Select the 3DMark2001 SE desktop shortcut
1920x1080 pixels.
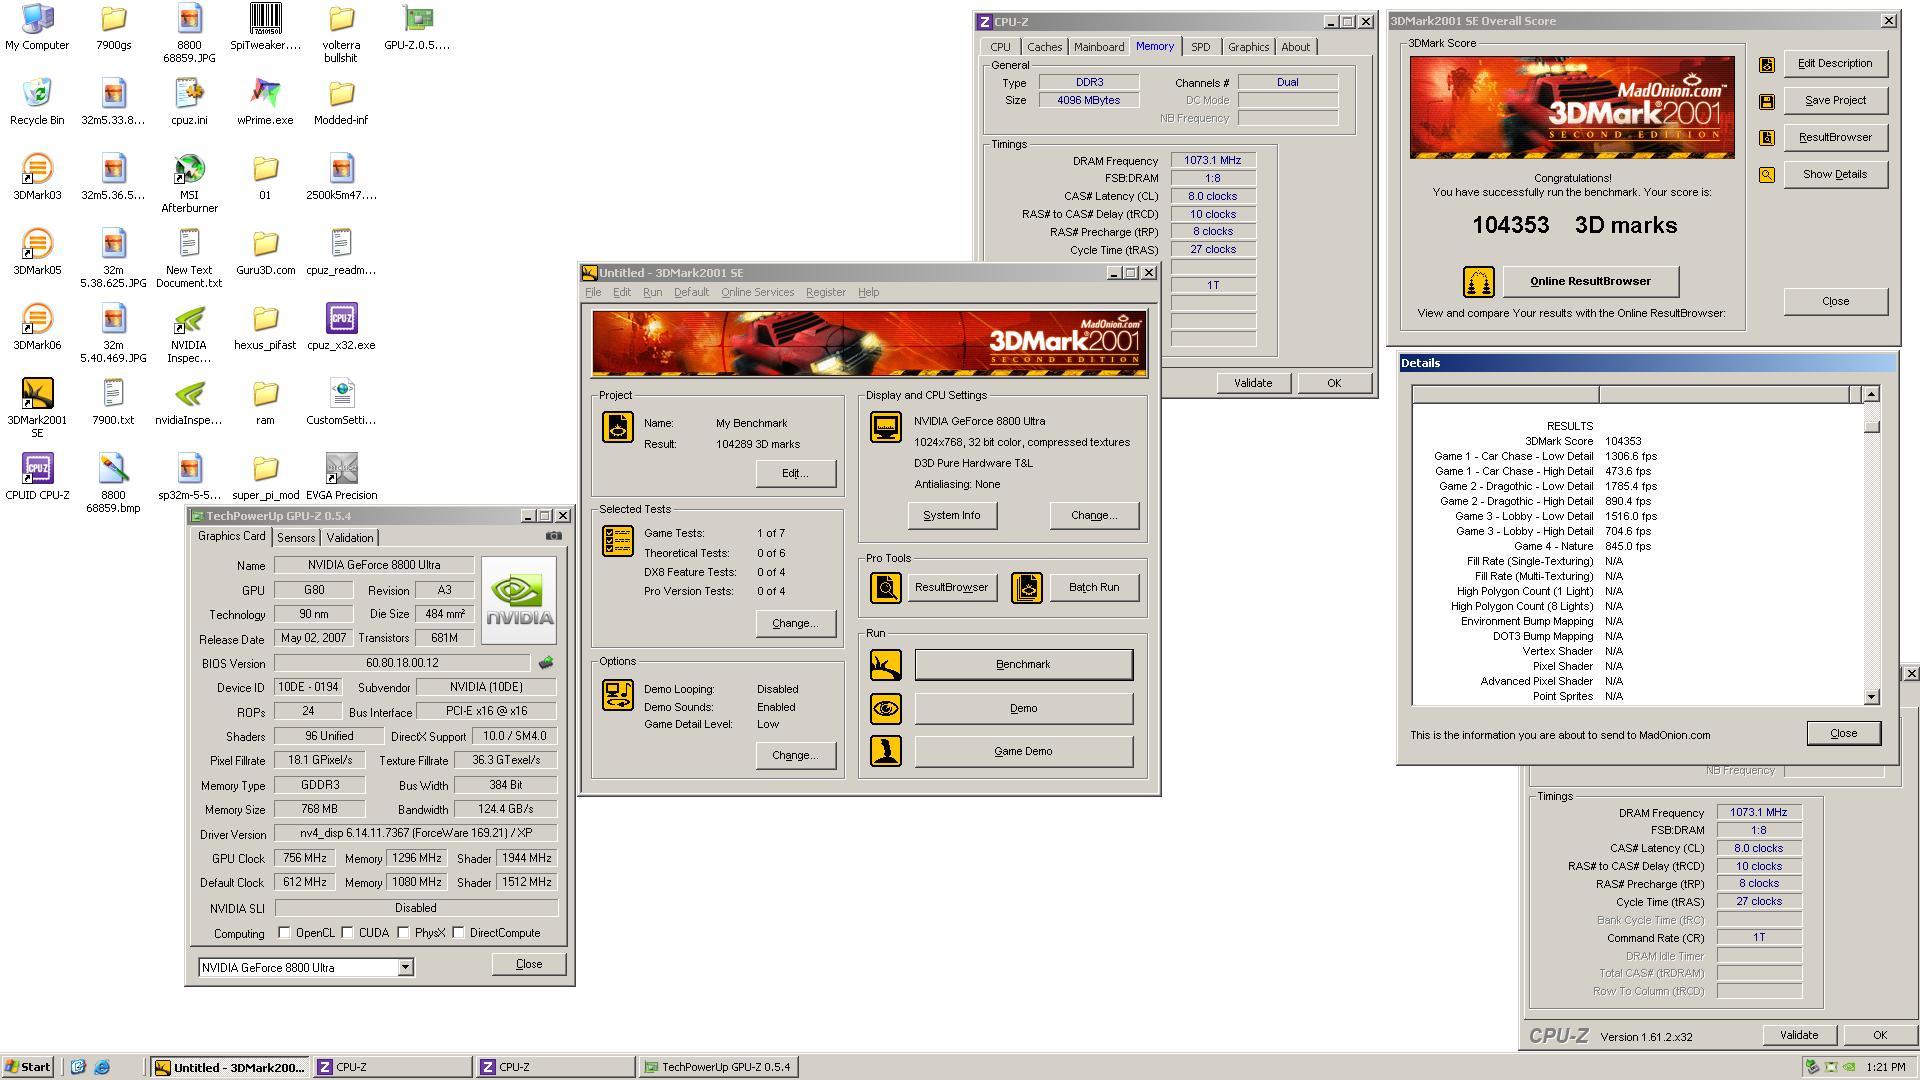coord(37,408)
